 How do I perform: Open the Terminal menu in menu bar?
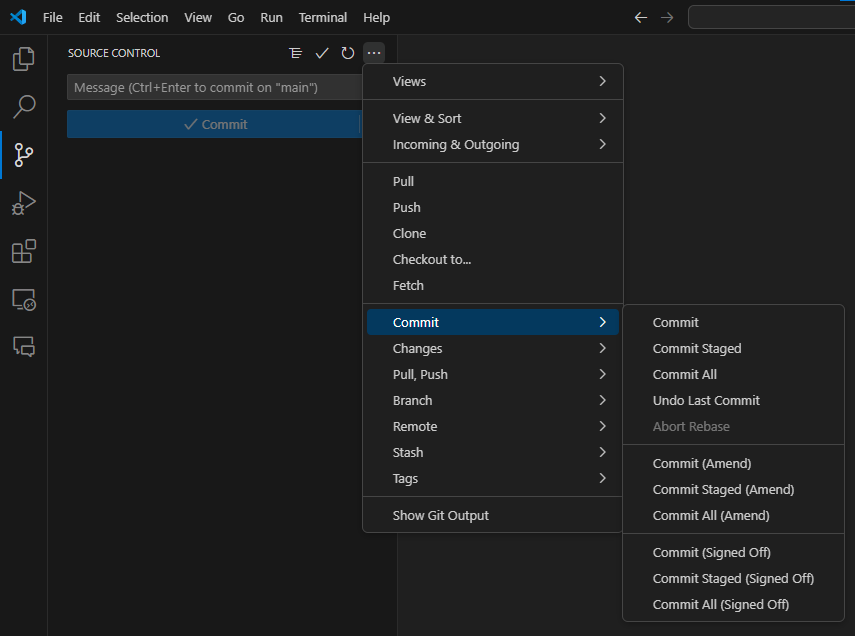323,17
